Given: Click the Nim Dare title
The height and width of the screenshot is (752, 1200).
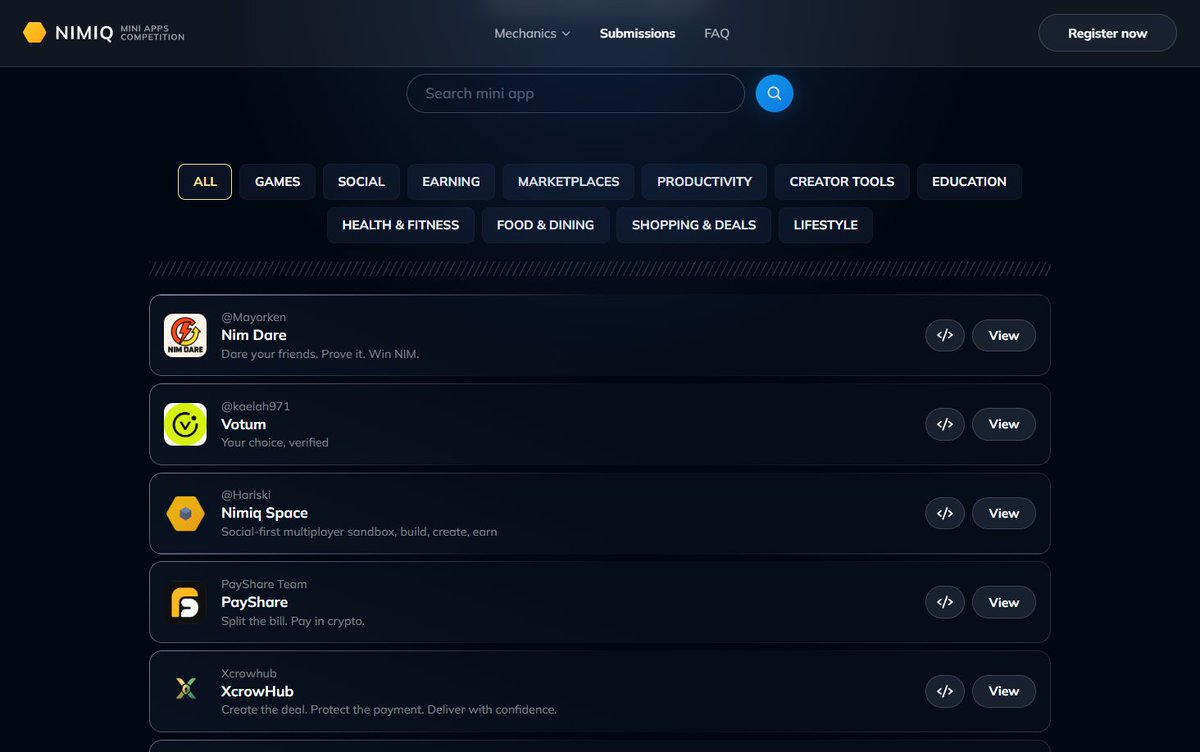Looking at the screenshot, I should click(254, 335).
